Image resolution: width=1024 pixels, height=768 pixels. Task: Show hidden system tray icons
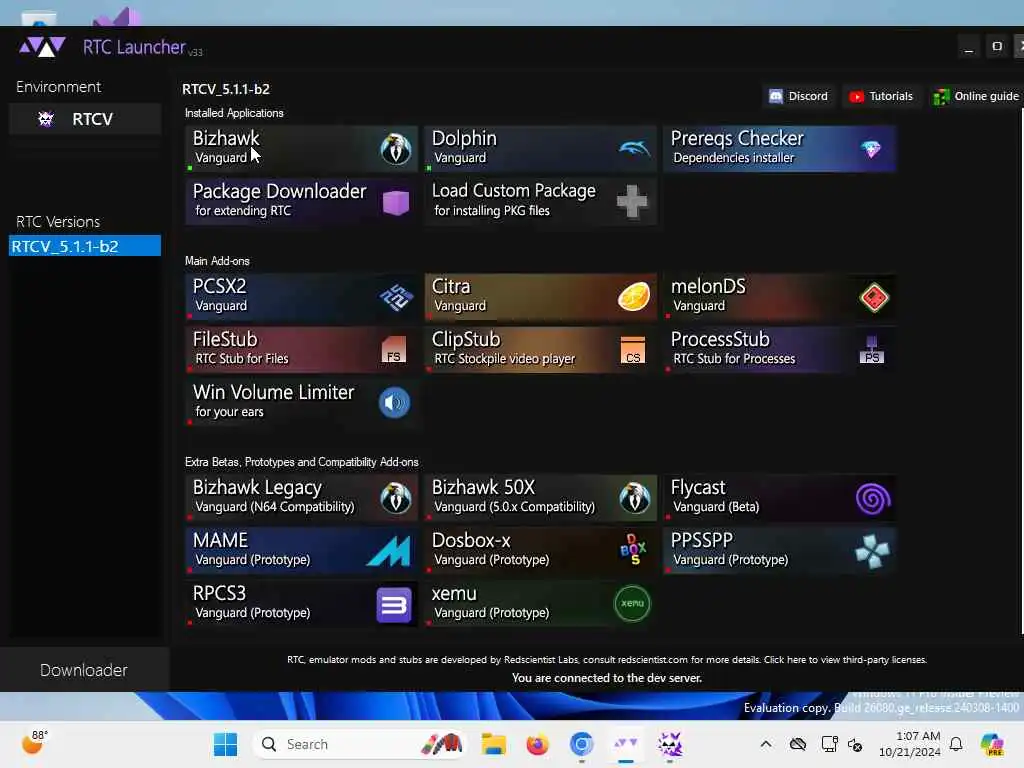[x=766, y=744]
